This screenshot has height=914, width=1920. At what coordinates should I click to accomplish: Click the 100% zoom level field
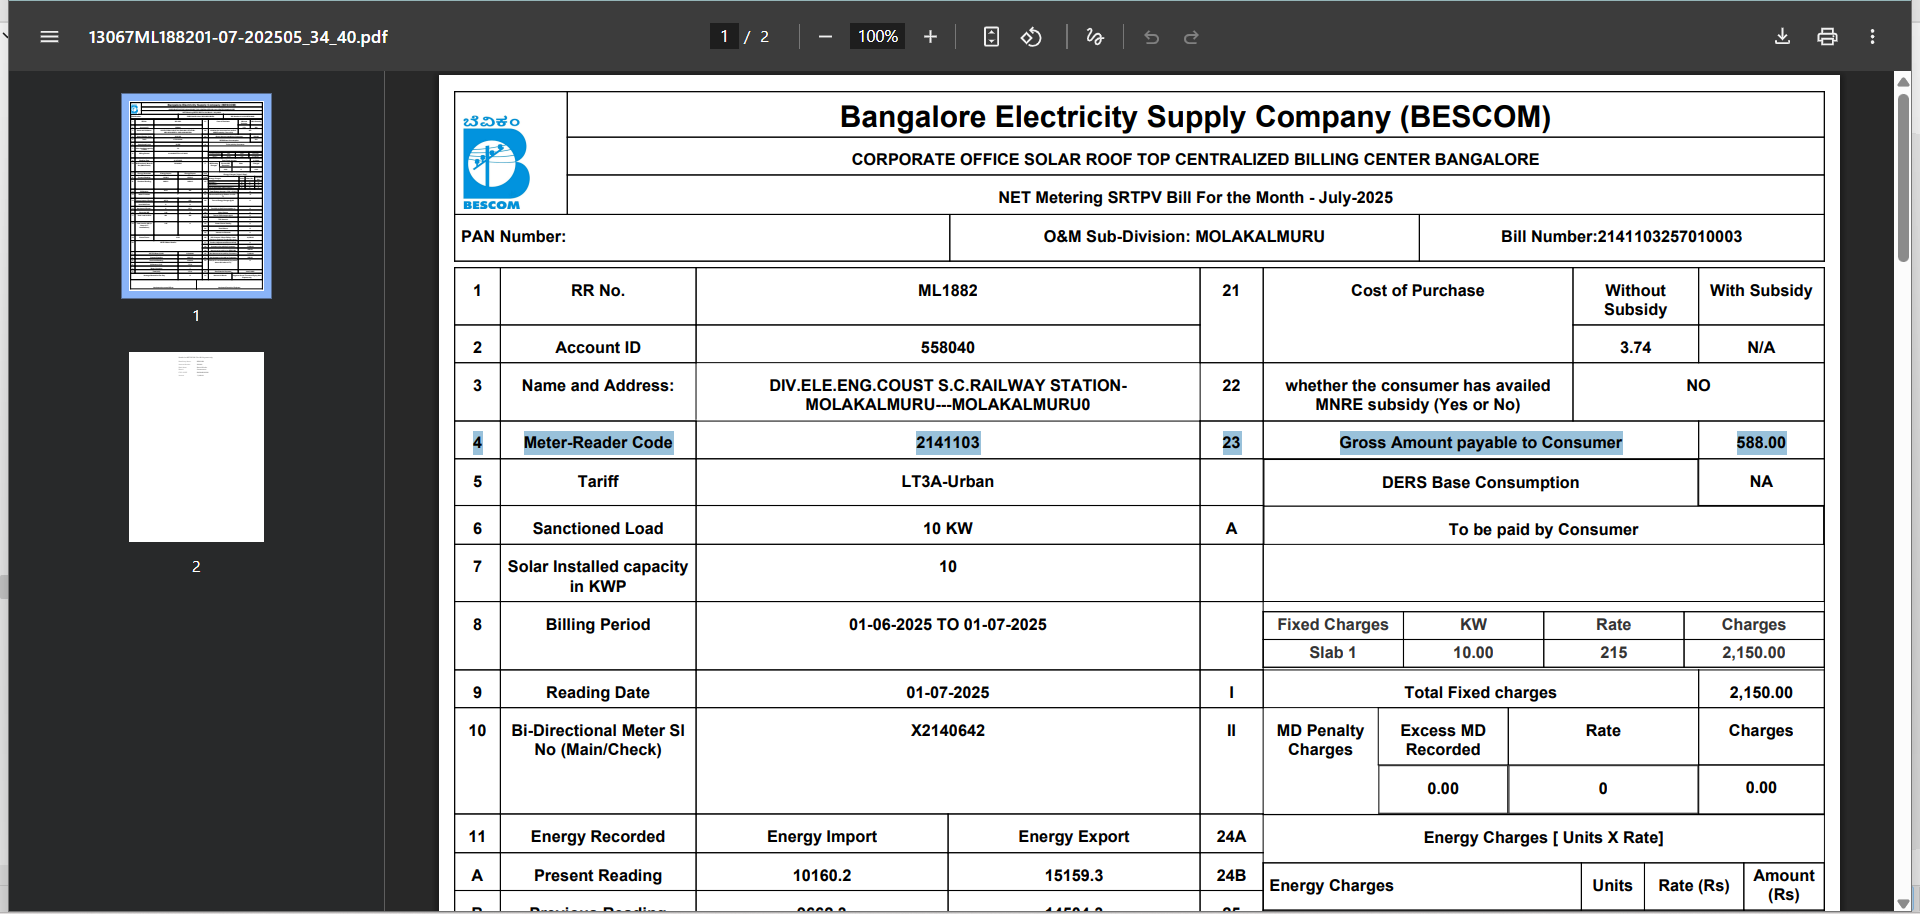[x=878, y=37]
